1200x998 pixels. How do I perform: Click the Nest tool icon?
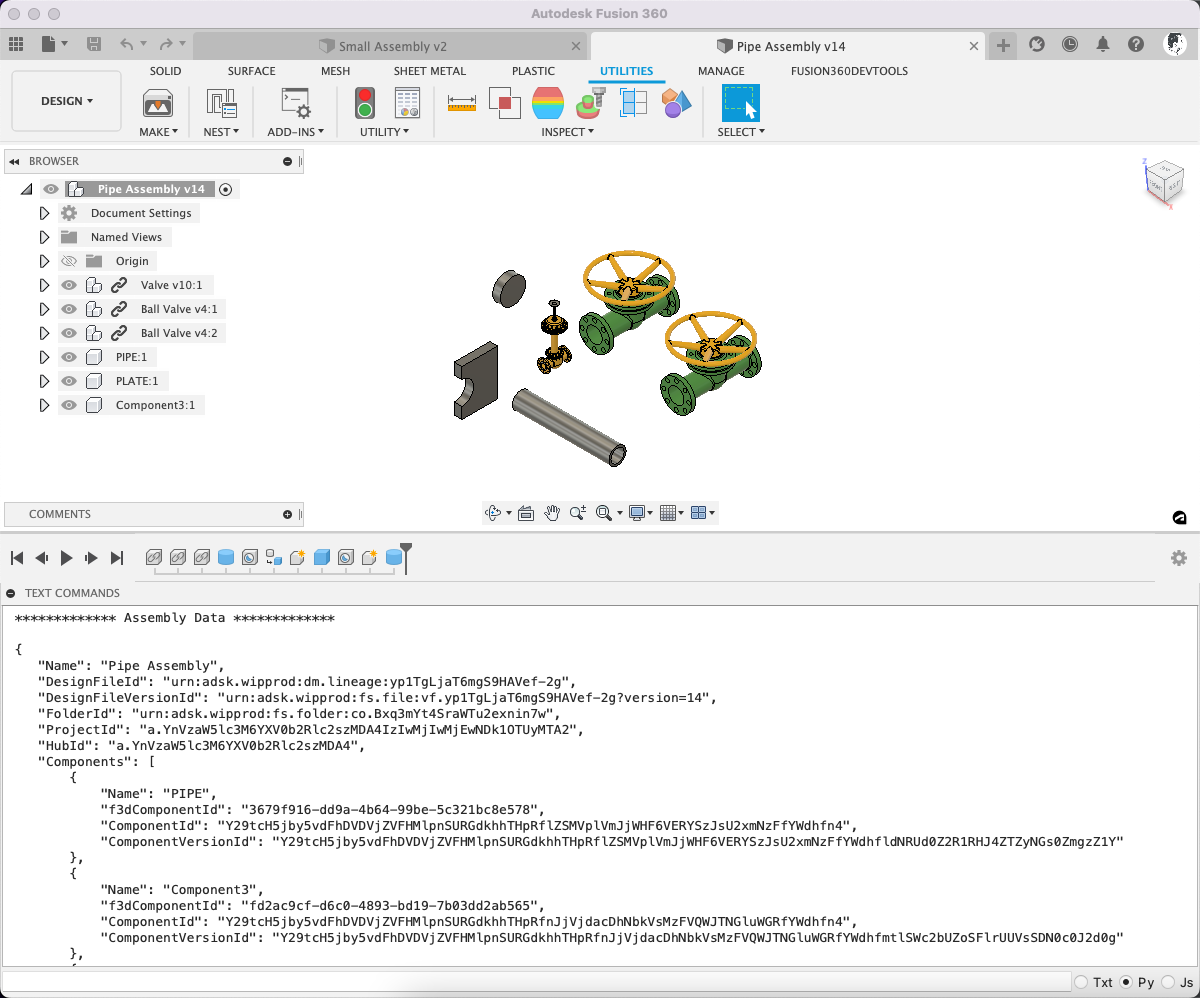tap(221, 103)
